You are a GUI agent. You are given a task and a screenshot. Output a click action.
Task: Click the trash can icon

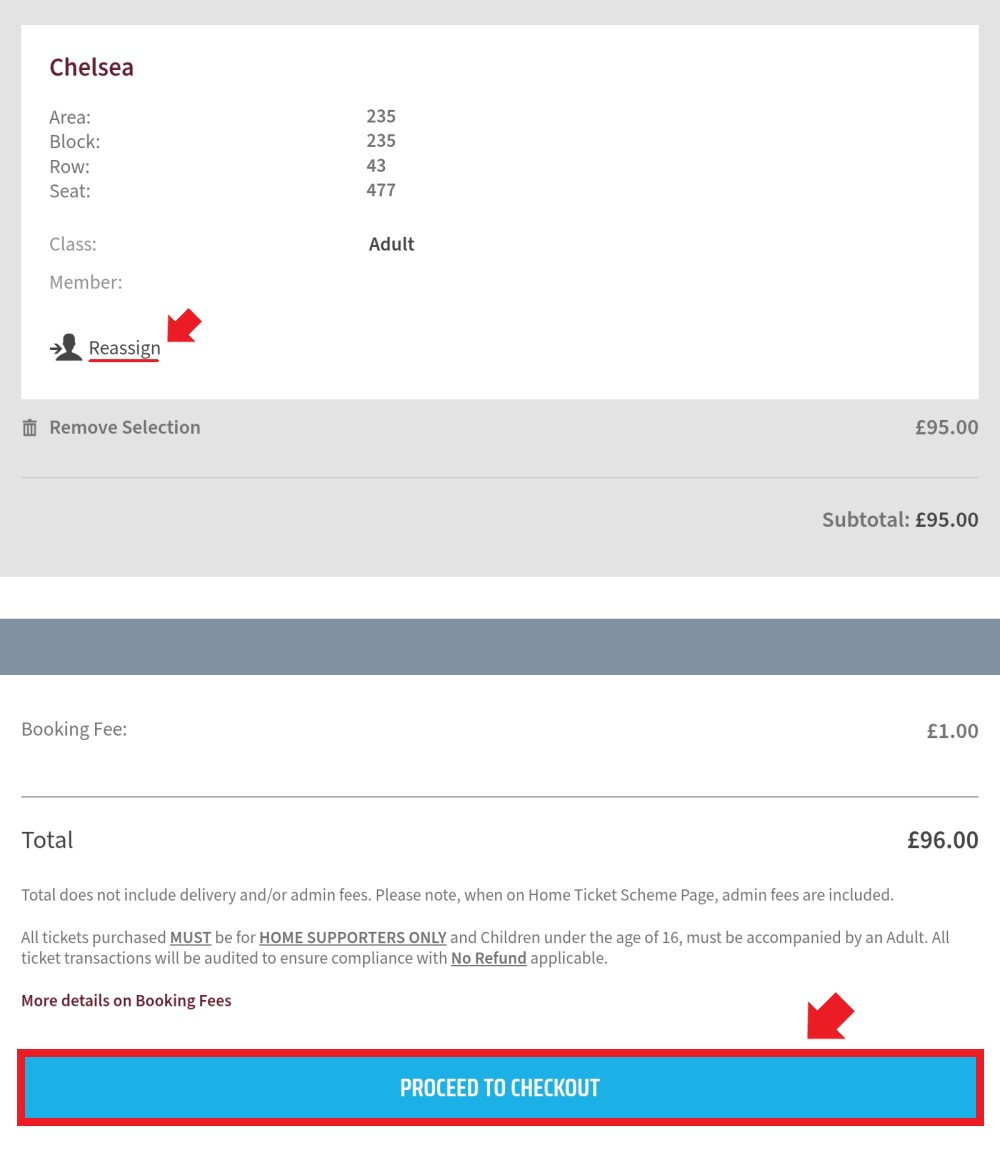click(29, 428)
